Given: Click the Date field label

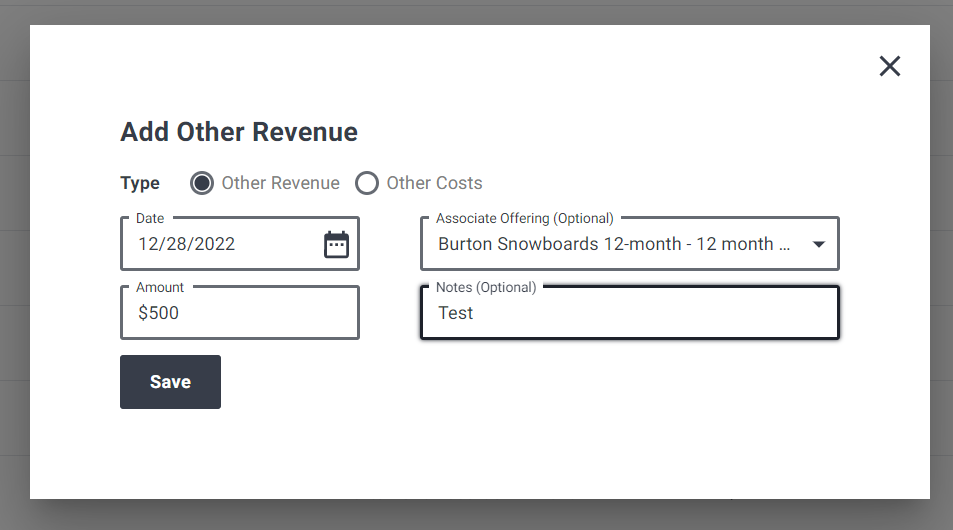Looking at the screenshot, I should [150, 218].
